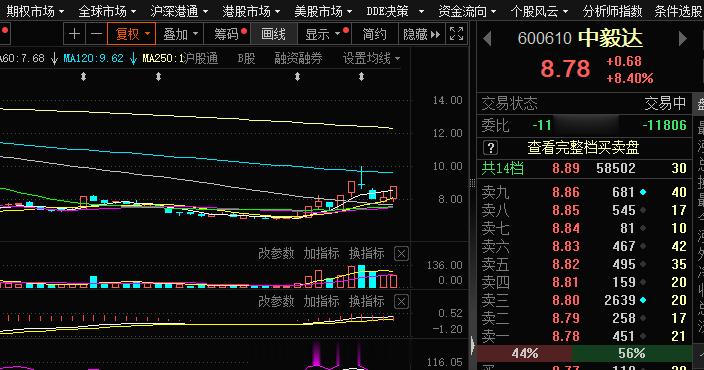This screenshot has width=704, height=370.
Task: Click diamond marker beside 卖九 volume 681
Action: [643, 192]
